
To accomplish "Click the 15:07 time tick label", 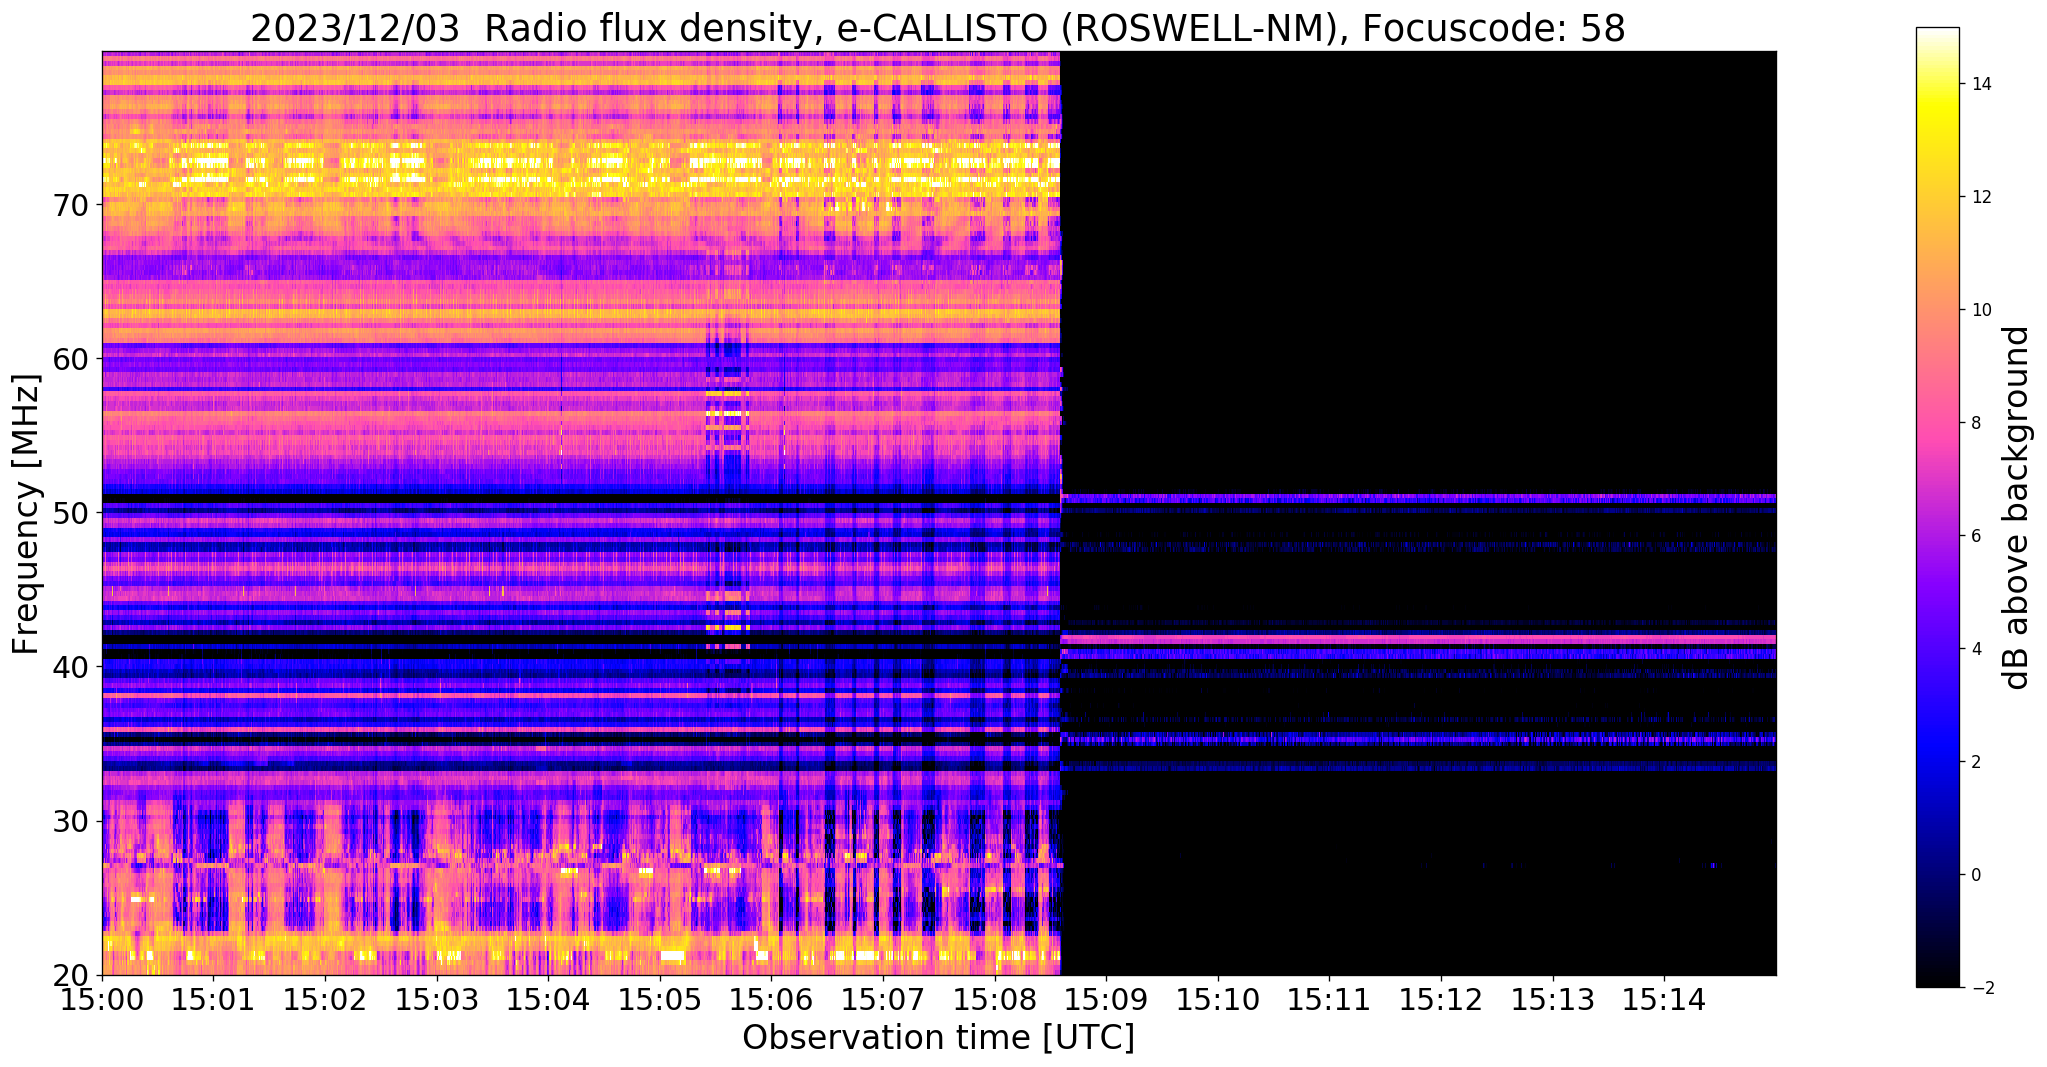I will (x=883, y=999).
